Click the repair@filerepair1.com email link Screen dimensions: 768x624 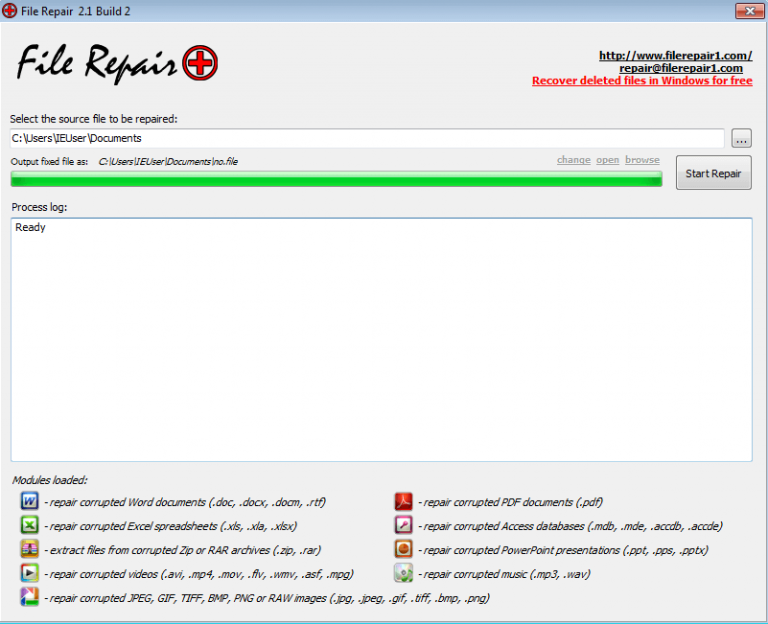tap(685, 68)
